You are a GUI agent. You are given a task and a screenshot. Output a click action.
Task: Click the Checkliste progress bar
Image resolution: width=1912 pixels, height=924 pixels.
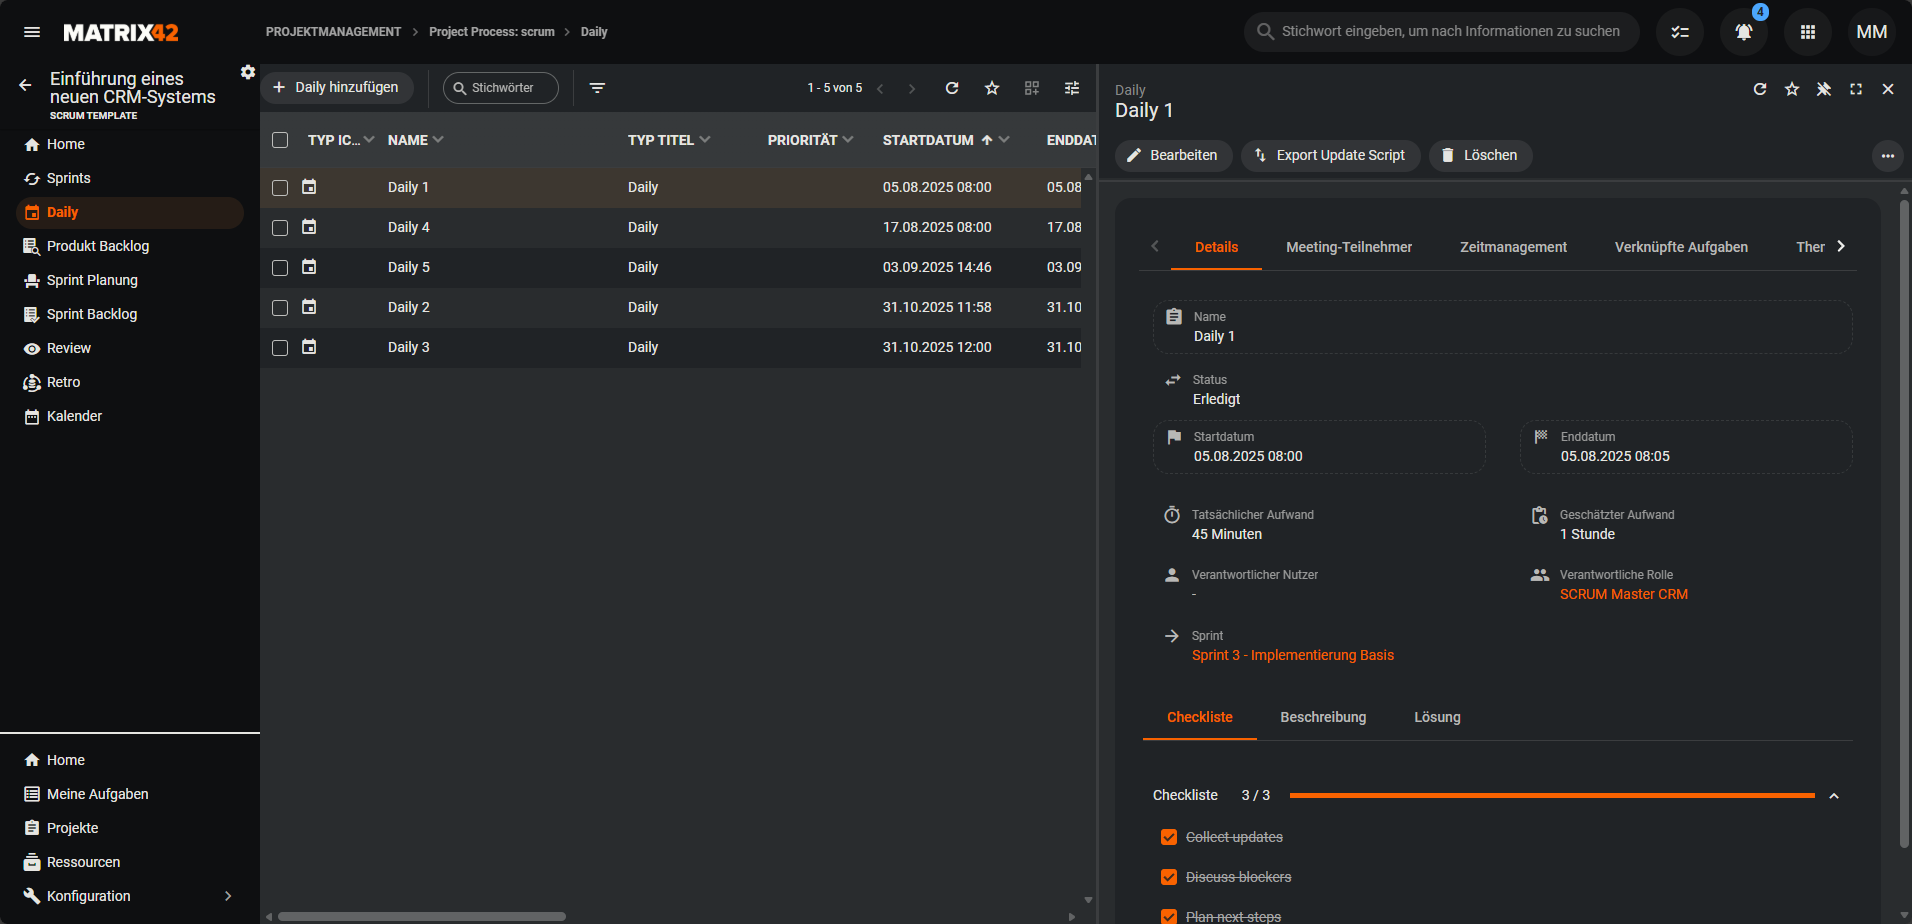[1551, 795]
